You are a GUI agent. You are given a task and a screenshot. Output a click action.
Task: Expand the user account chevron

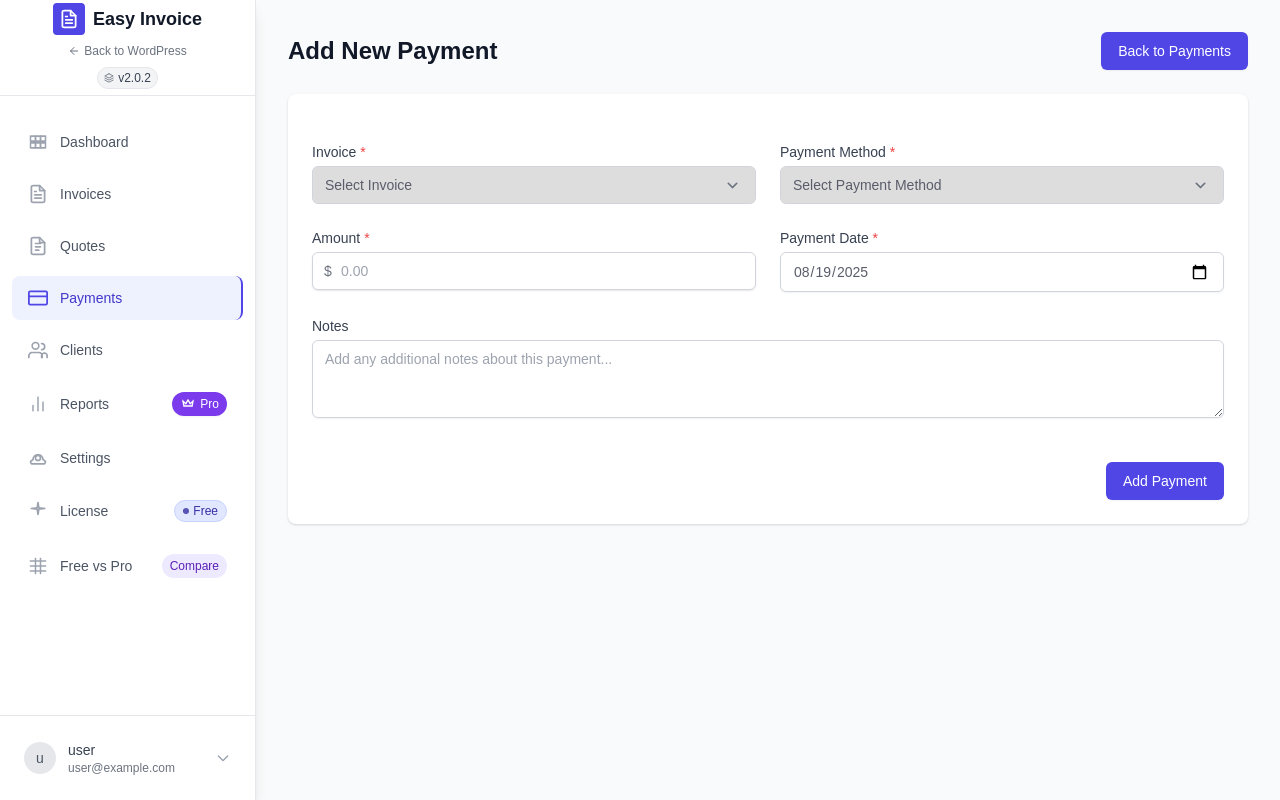tap(223, 758)
